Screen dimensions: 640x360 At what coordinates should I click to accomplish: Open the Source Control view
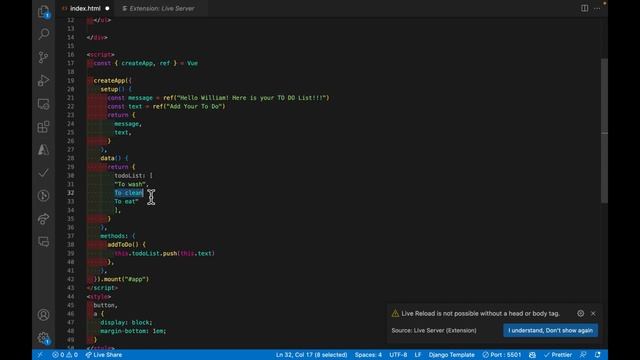(43, 57)
